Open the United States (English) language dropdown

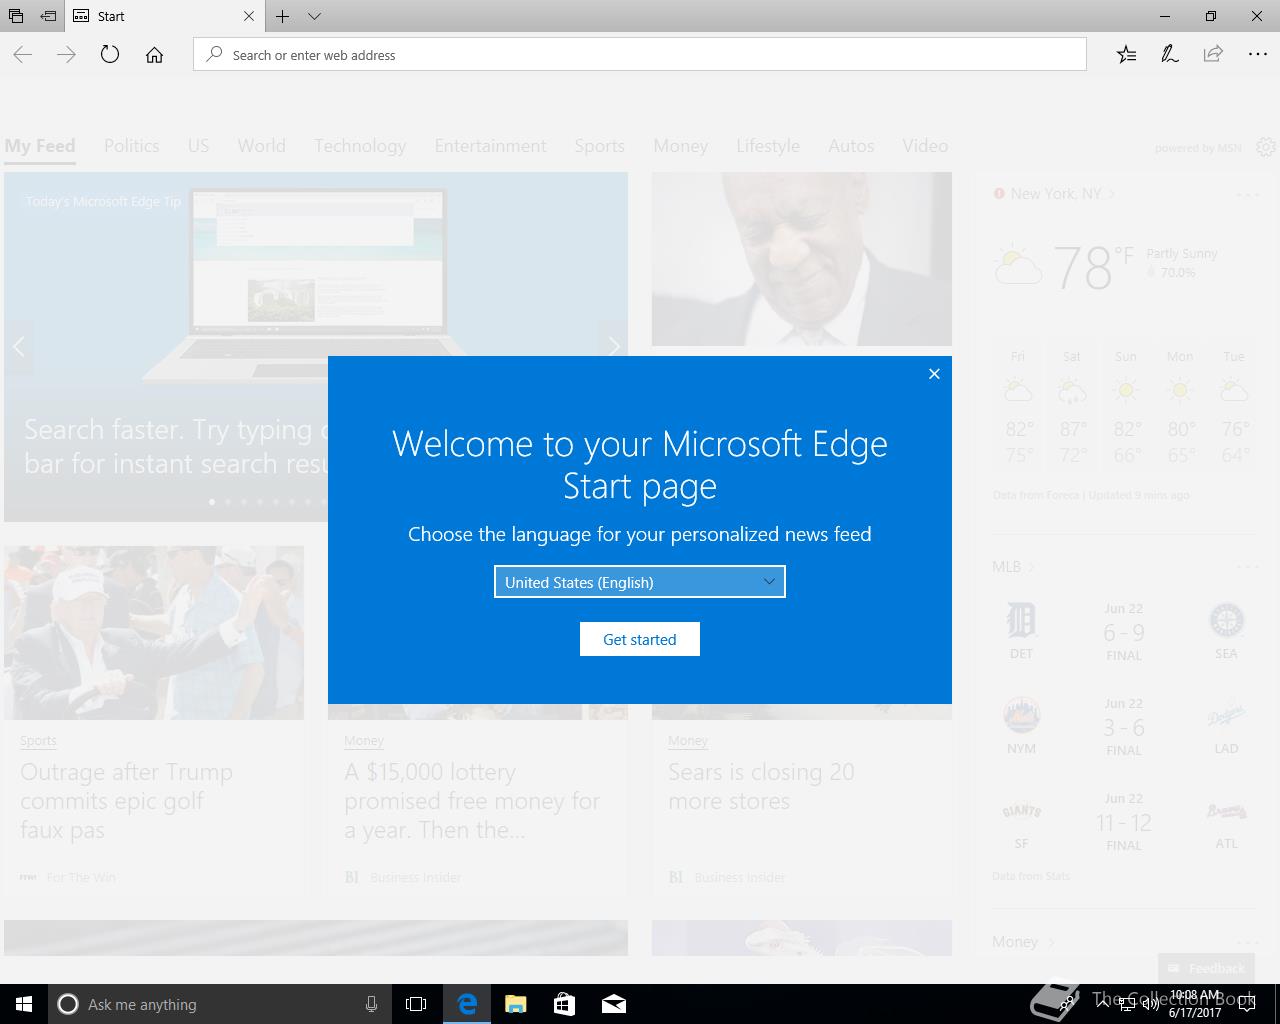(x=640, y=582)
